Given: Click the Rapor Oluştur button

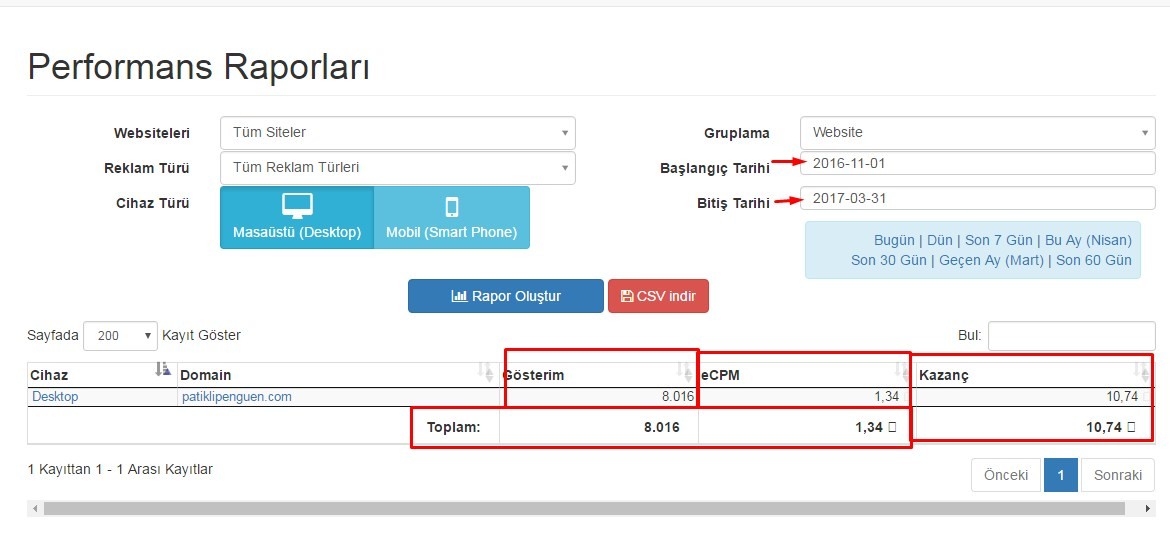Looking at the screenshot, I should (506, 296).
